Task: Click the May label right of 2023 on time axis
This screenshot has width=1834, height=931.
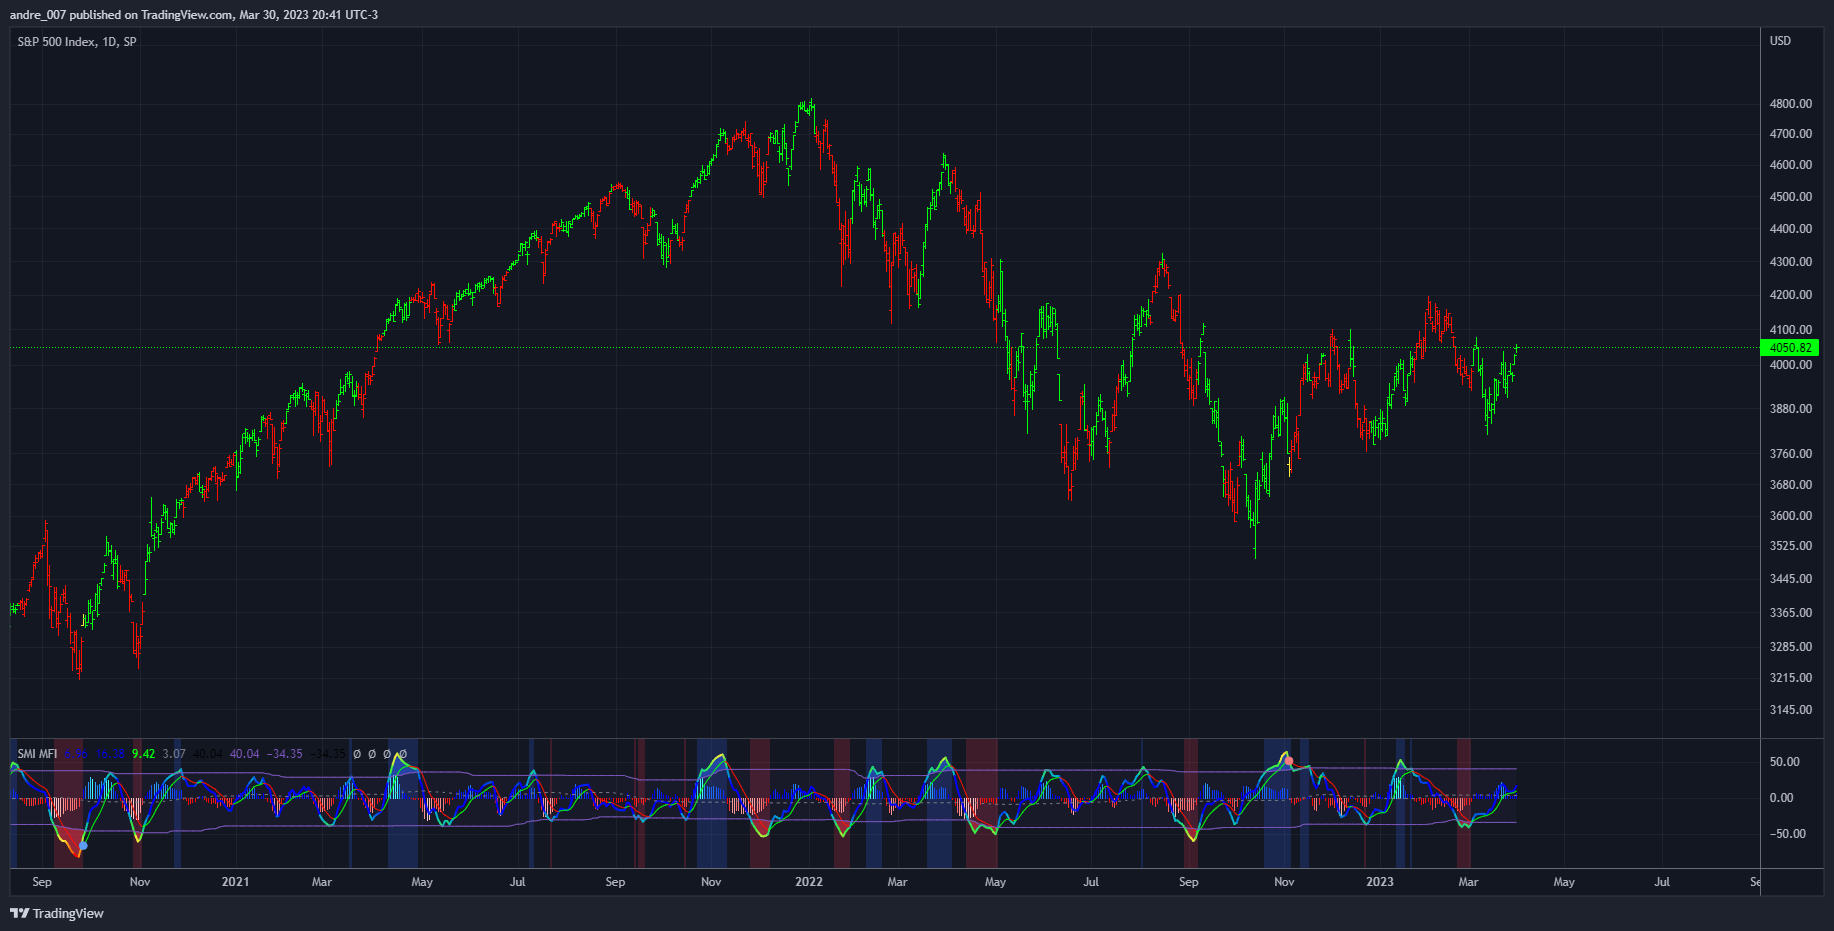Action: 1564,882
